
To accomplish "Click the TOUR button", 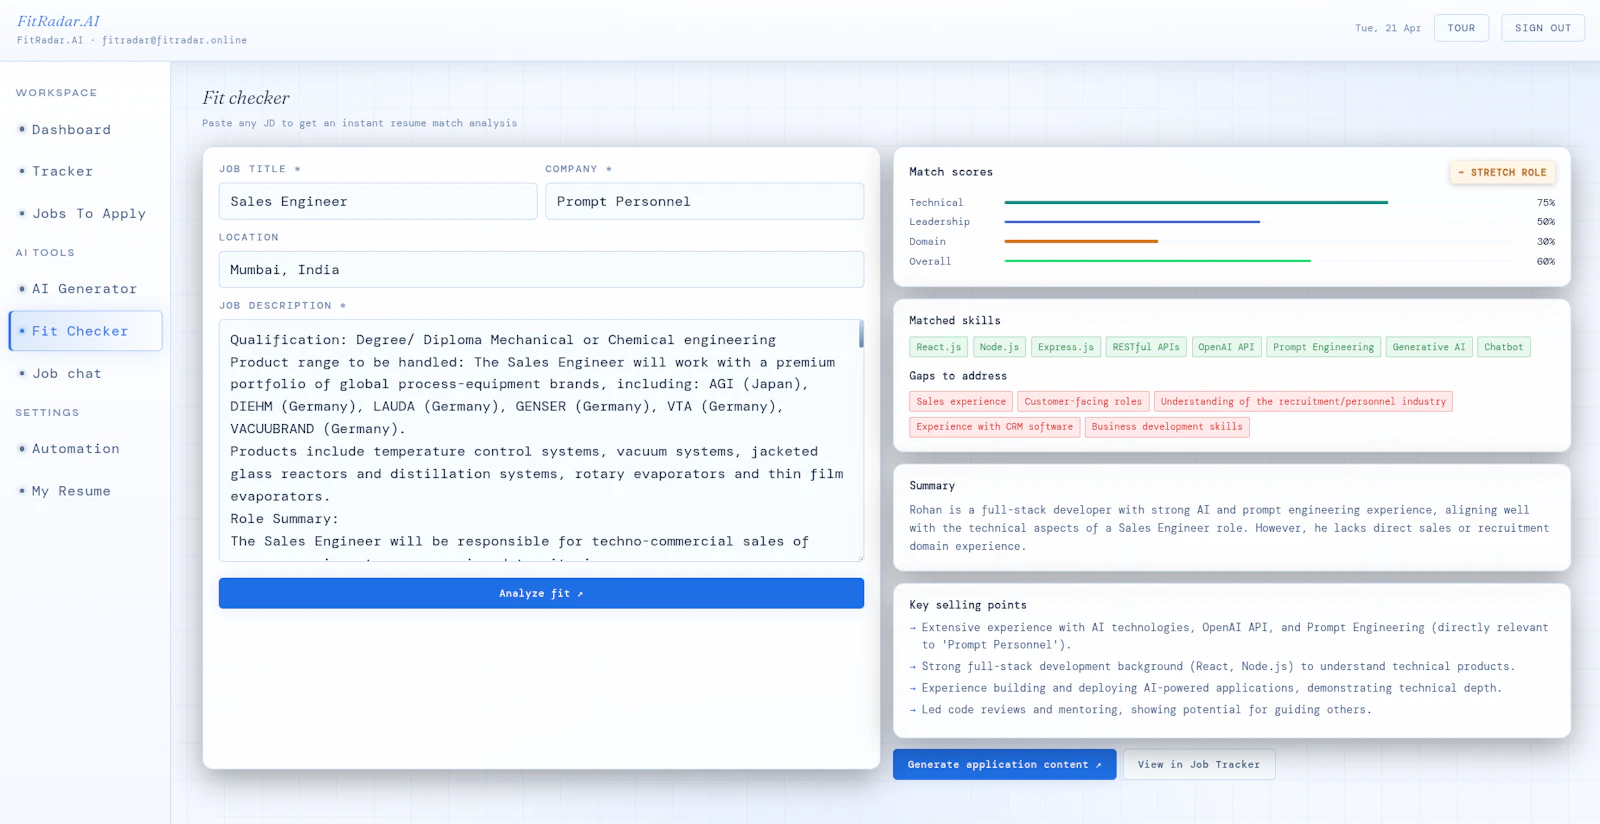I will pyautogui.click(x=1461, y=28).
